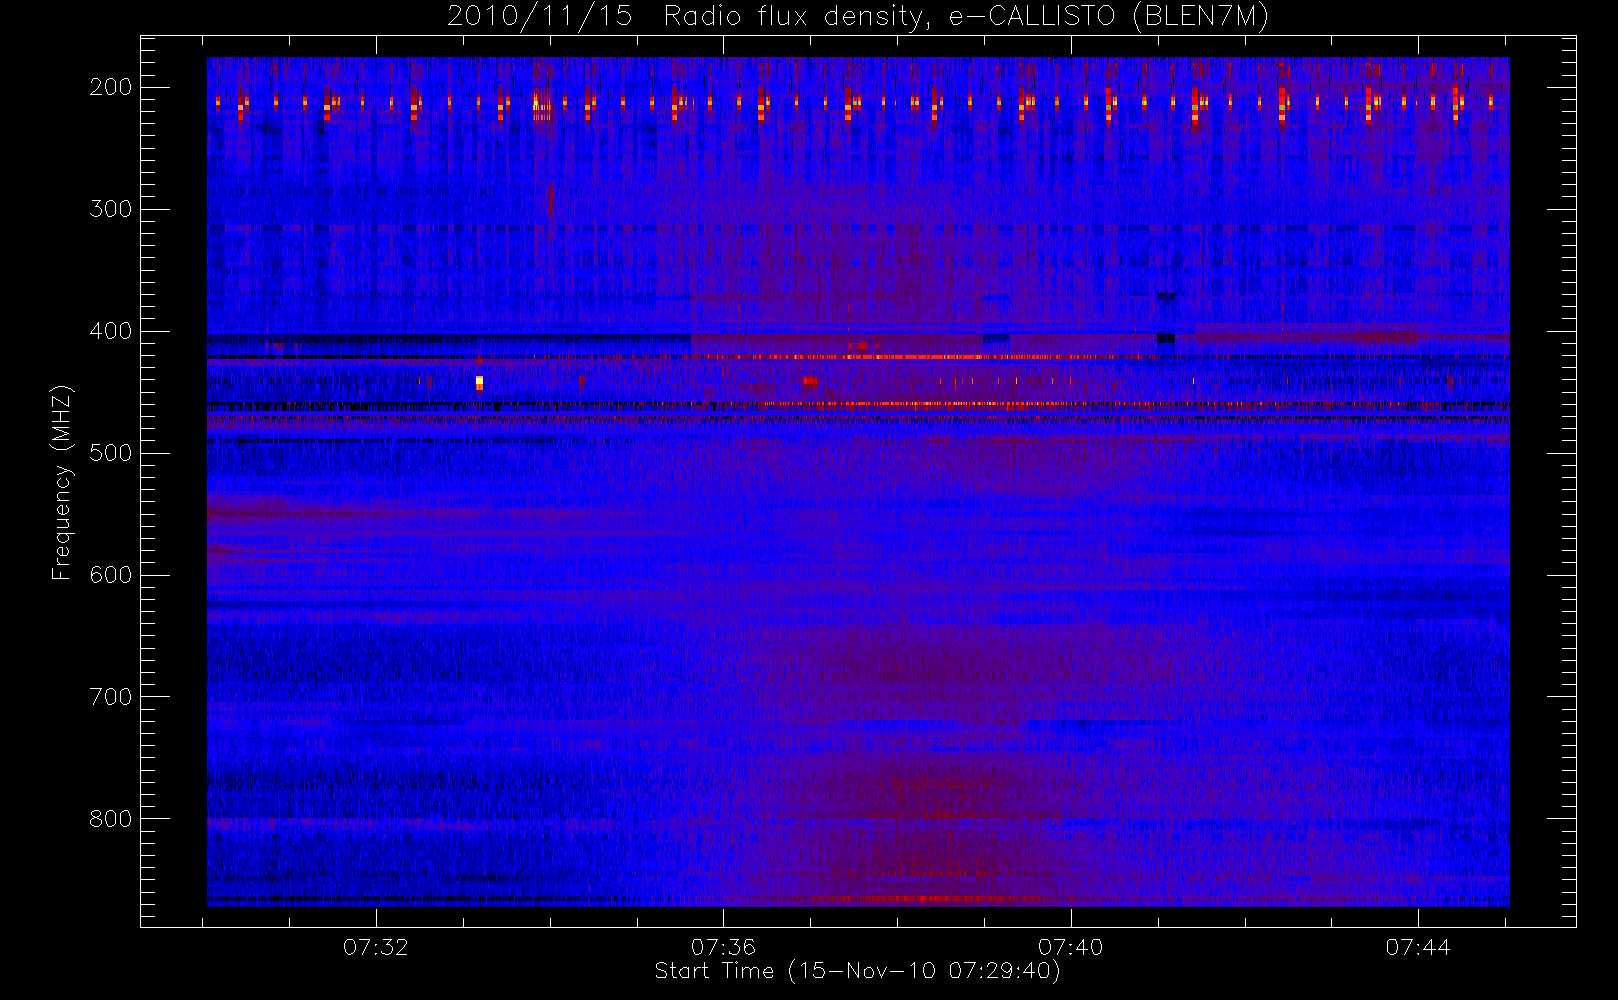
Task: Select the frequency tick label '300'
Action: click(x=110, y=209)
